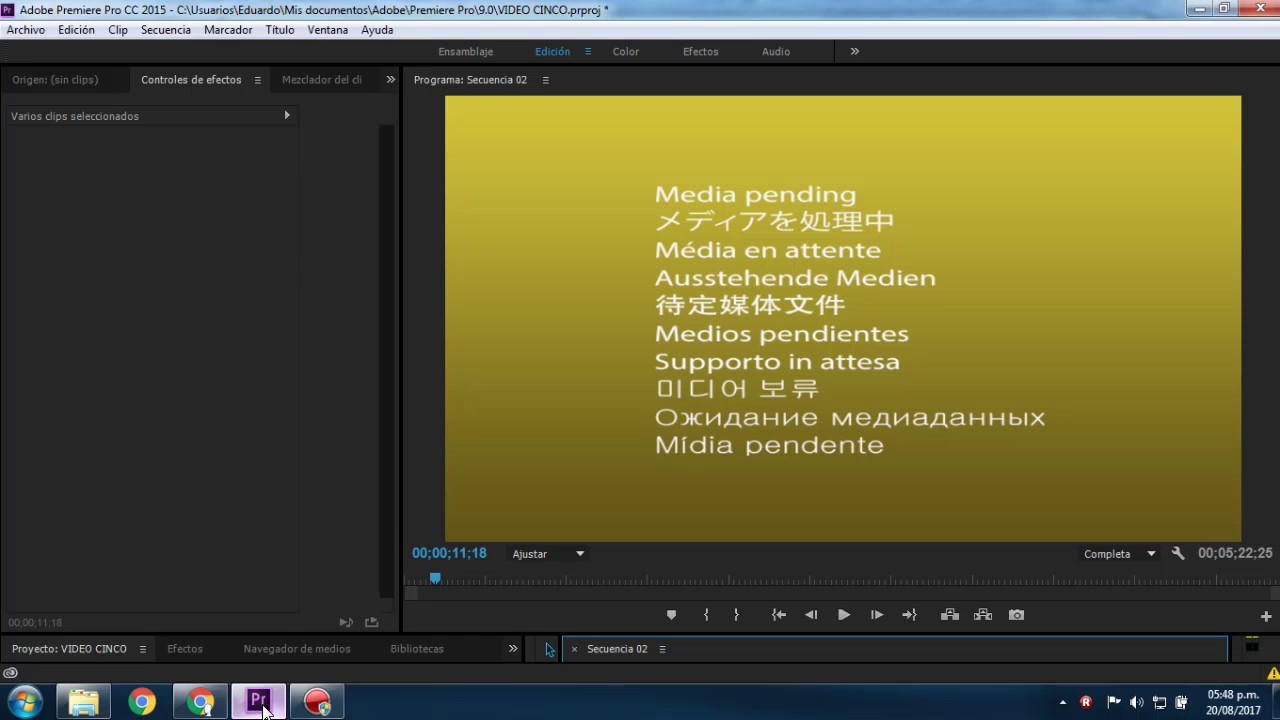The width and height of the screenshot is (1280, 720).
Task: Open the Secuencia 02 timeline panel menu
Action: pos(662,649)
